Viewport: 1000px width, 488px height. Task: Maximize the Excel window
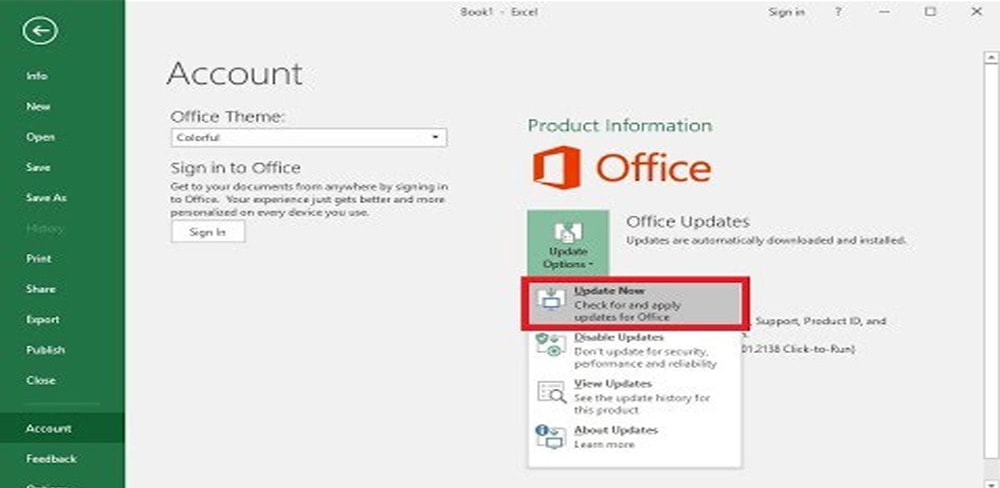click(930, 12)
